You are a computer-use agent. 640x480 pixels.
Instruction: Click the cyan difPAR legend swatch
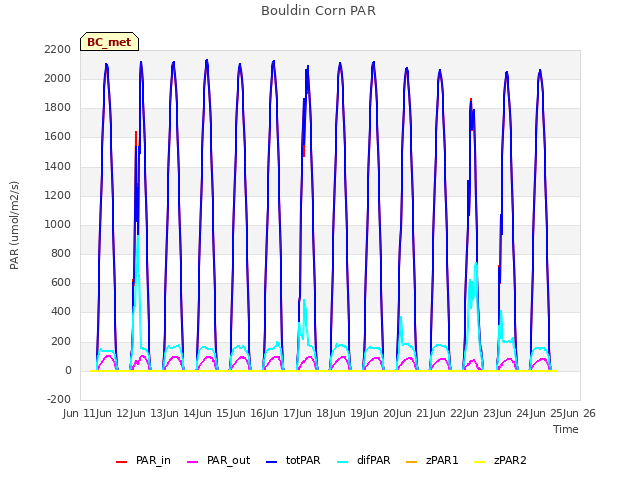pyautogui.click(x=343, y=462)
